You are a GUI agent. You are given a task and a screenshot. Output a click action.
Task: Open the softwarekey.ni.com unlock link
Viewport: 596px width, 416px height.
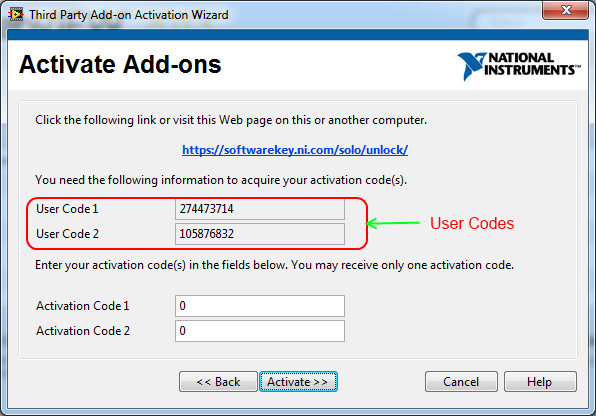coord(295,150)
